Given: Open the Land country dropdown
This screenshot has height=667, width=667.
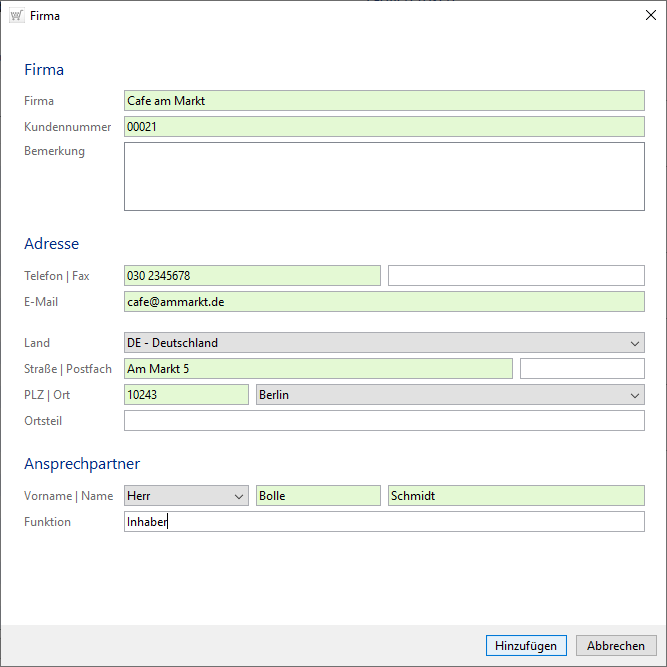Looking at the screenshot, I should pos(384,343).
